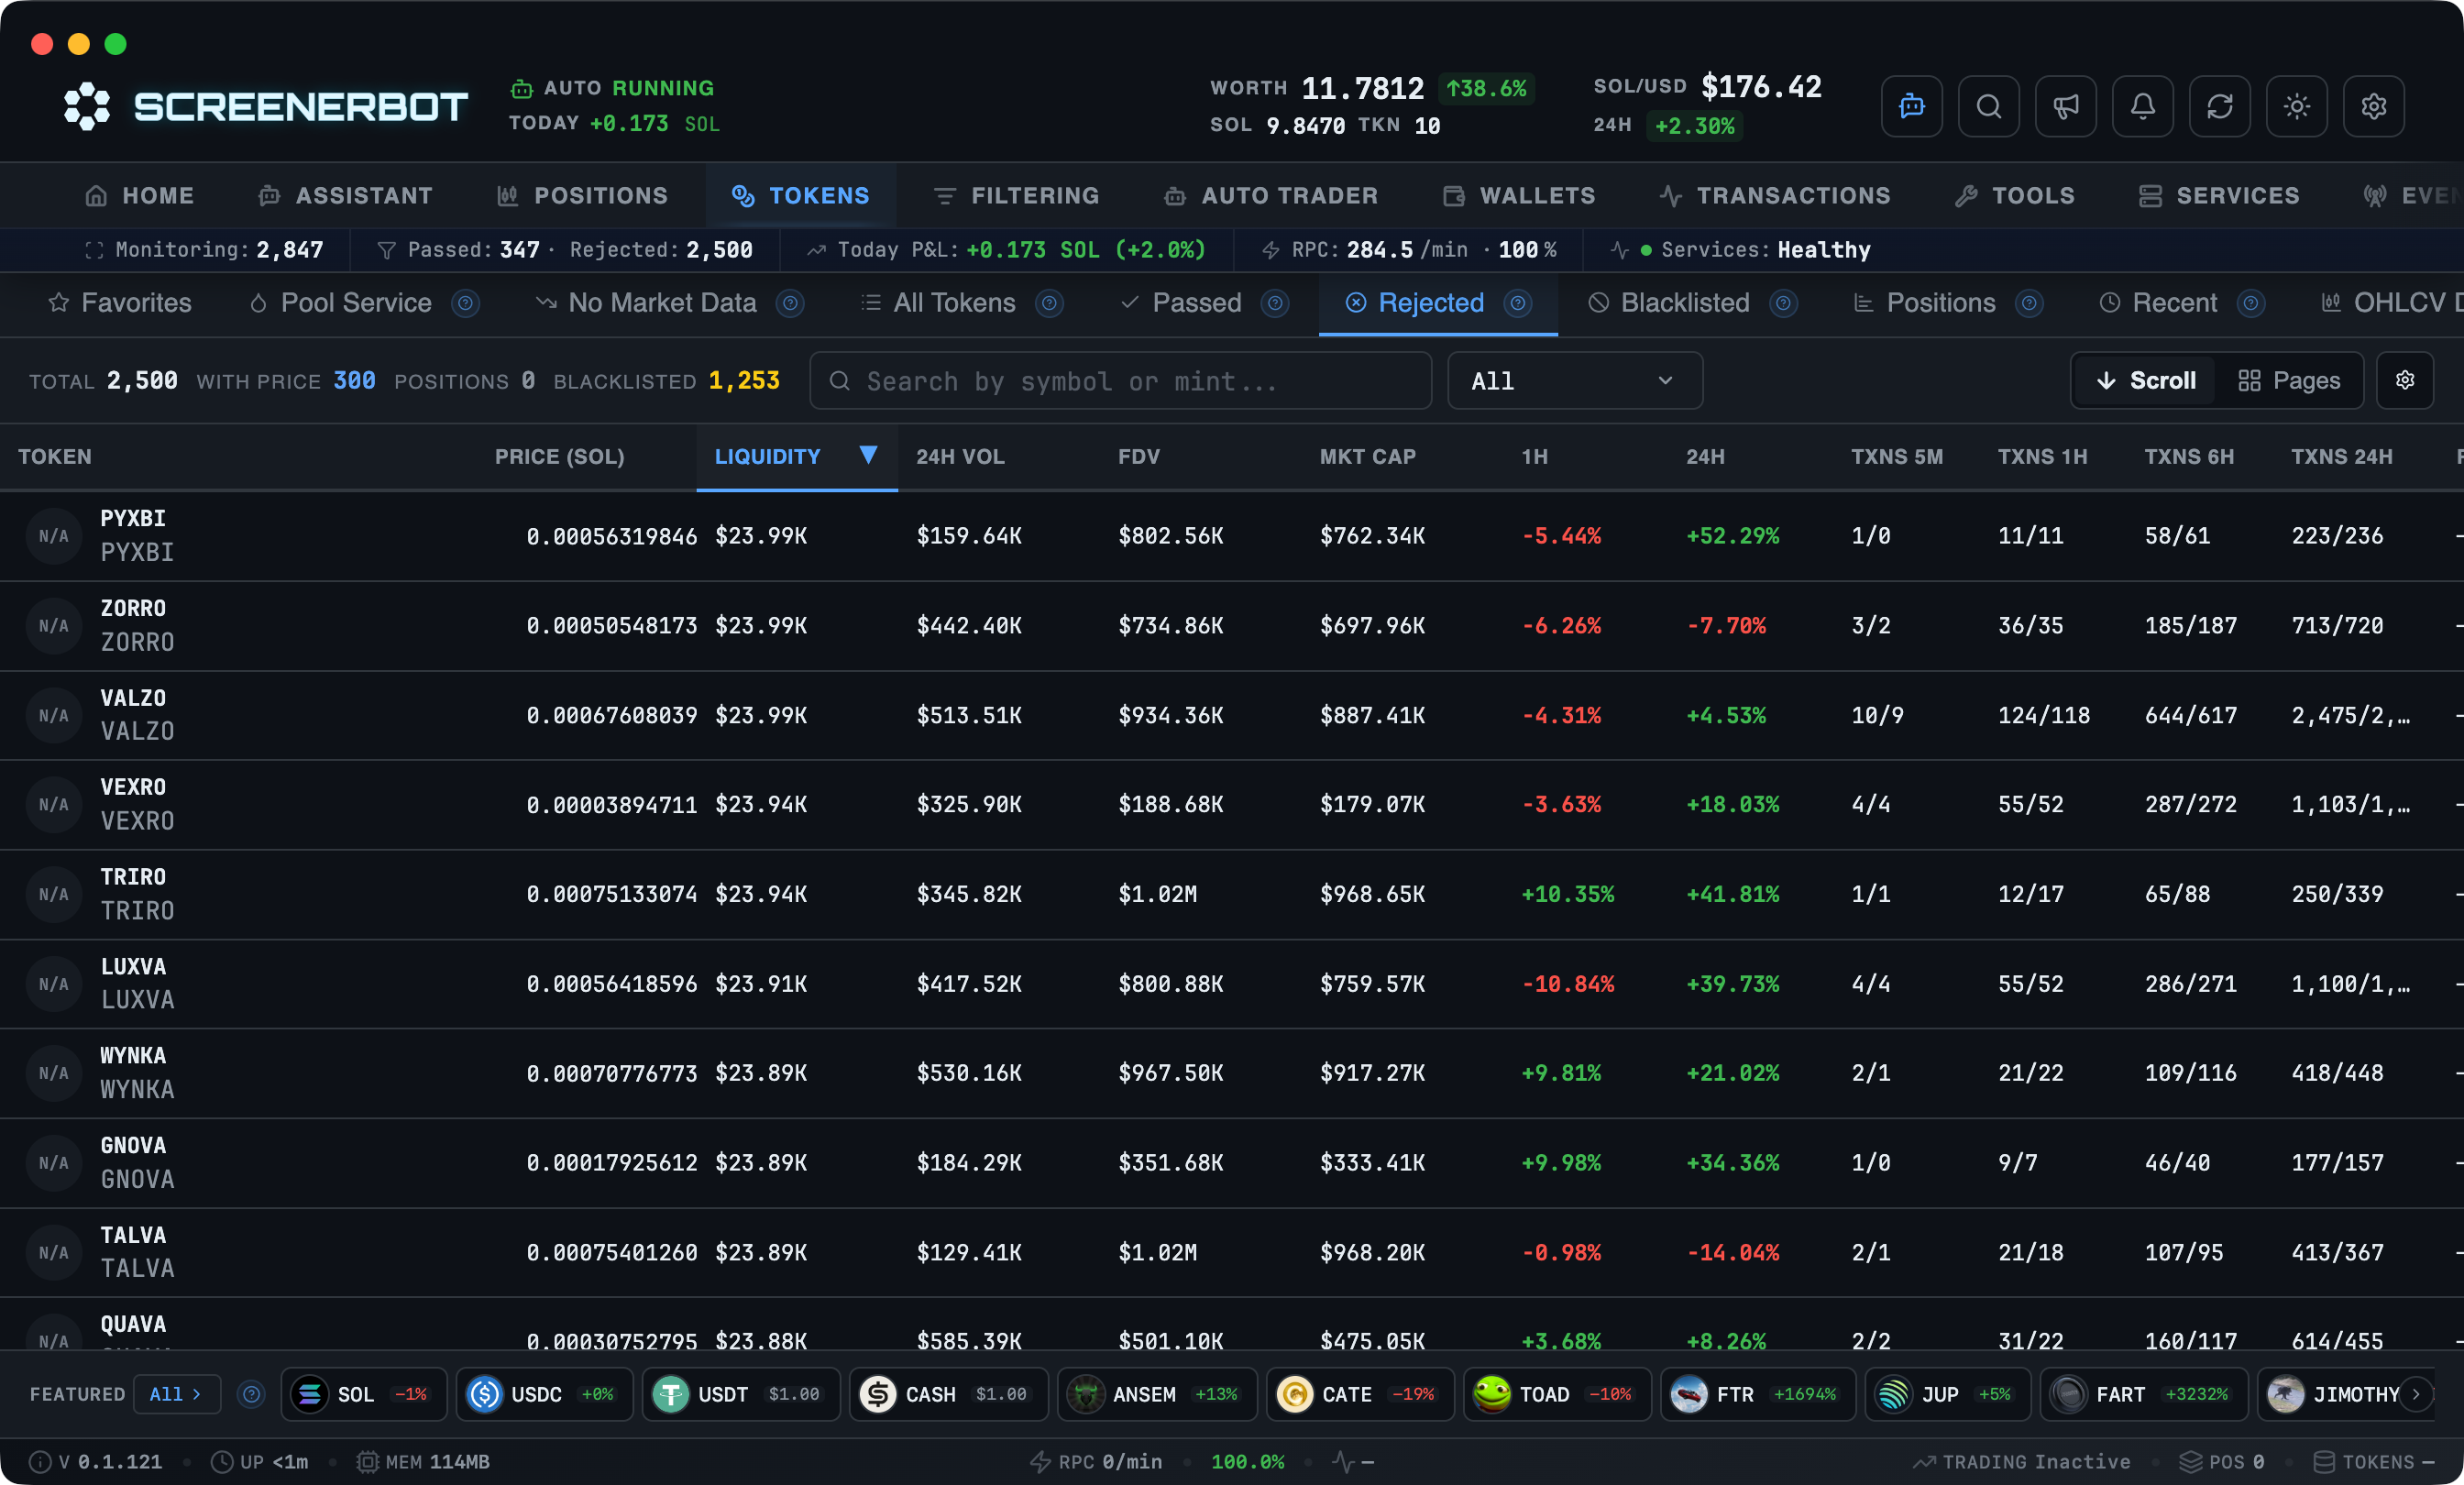
Task: Switch table to Pages mode
Action: (x=2289, y=380)
